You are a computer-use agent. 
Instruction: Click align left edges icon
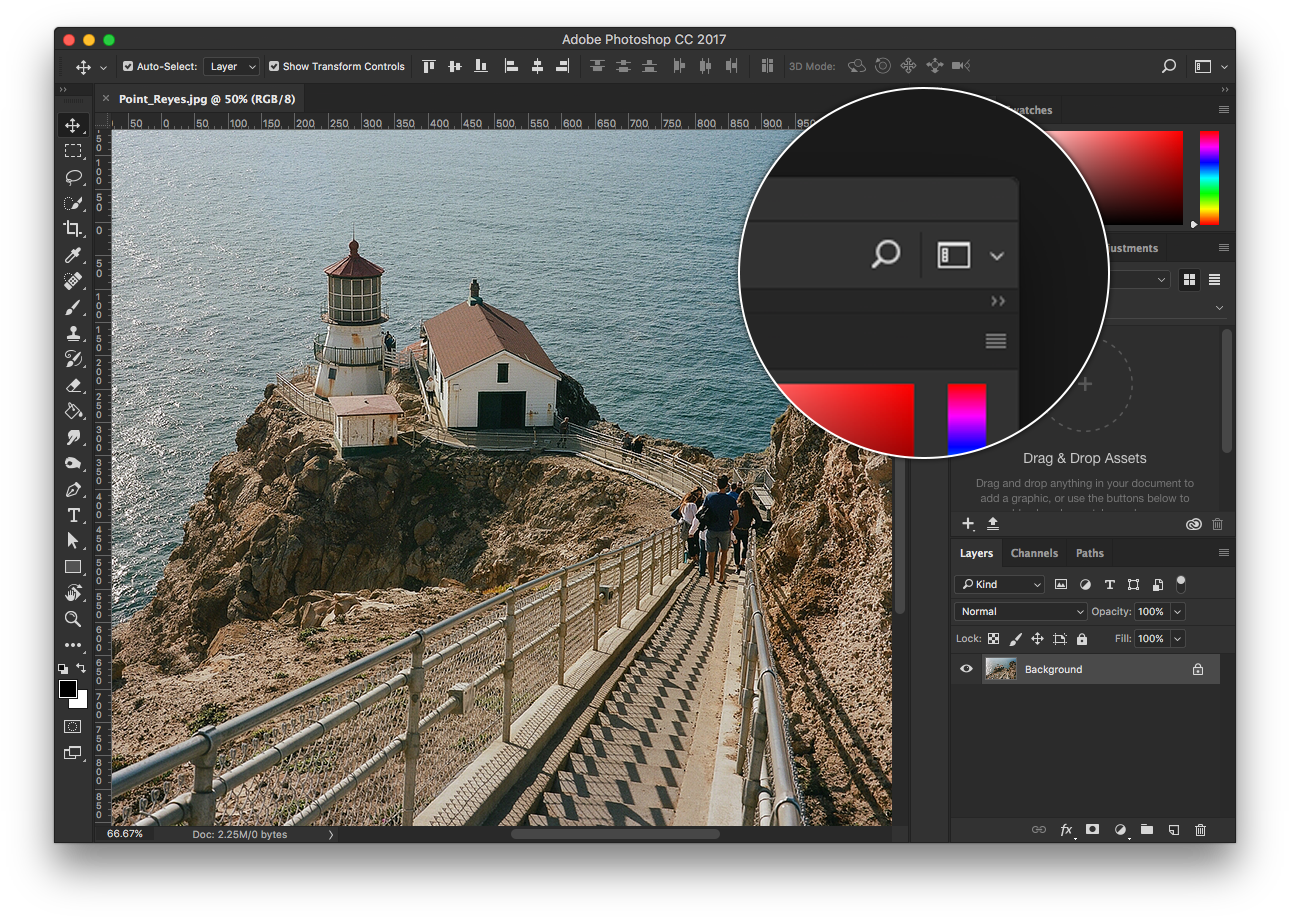pos(511,66)
